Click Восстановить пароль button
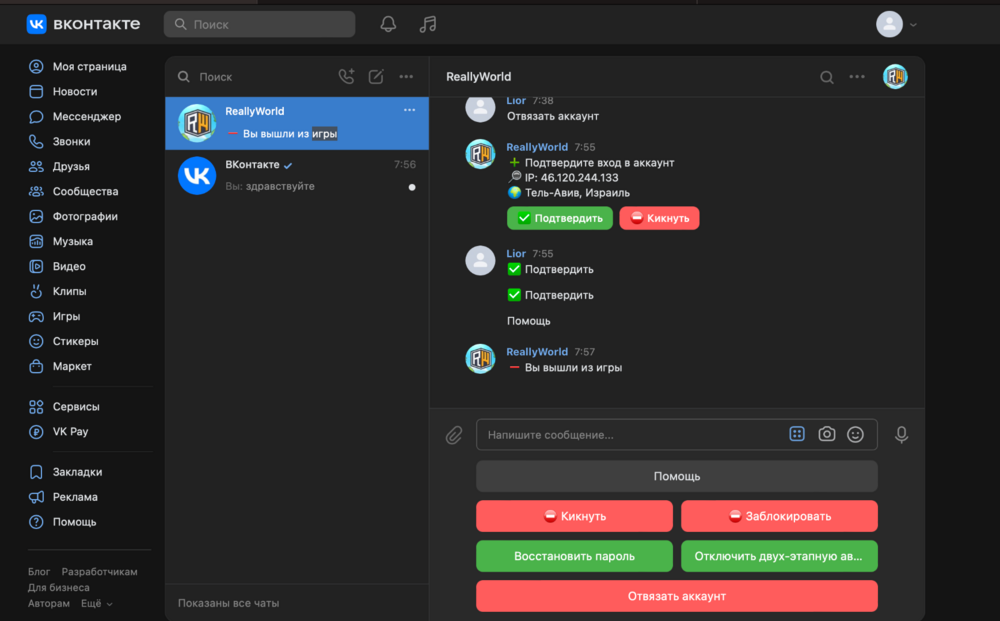Image resolution: width=1000 pixels, height=621 pixels. pyautogui.click(x=574, y=556)
